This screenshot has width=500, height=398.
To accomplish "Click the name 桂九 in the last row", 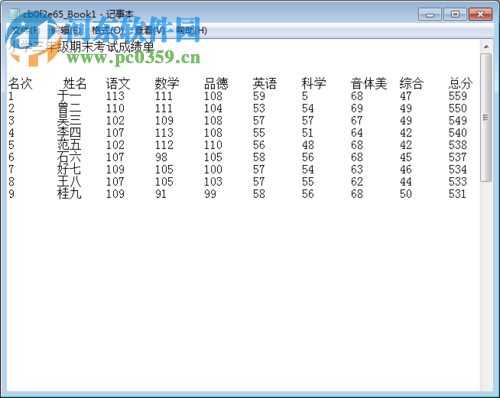I will pos(69,194).
